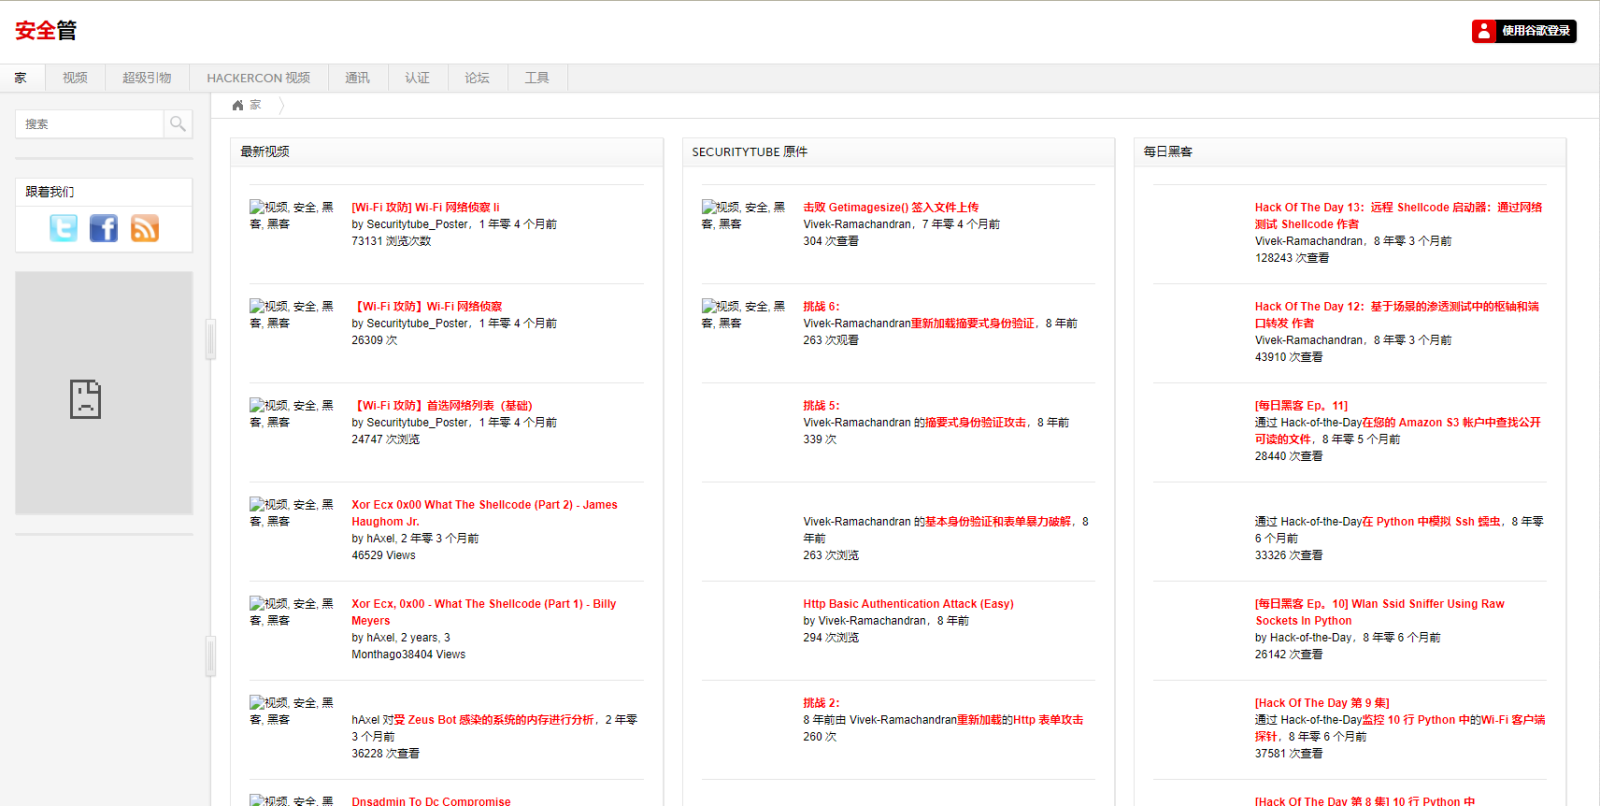Open the Twitter follow icon

click(x=63, y=228)
